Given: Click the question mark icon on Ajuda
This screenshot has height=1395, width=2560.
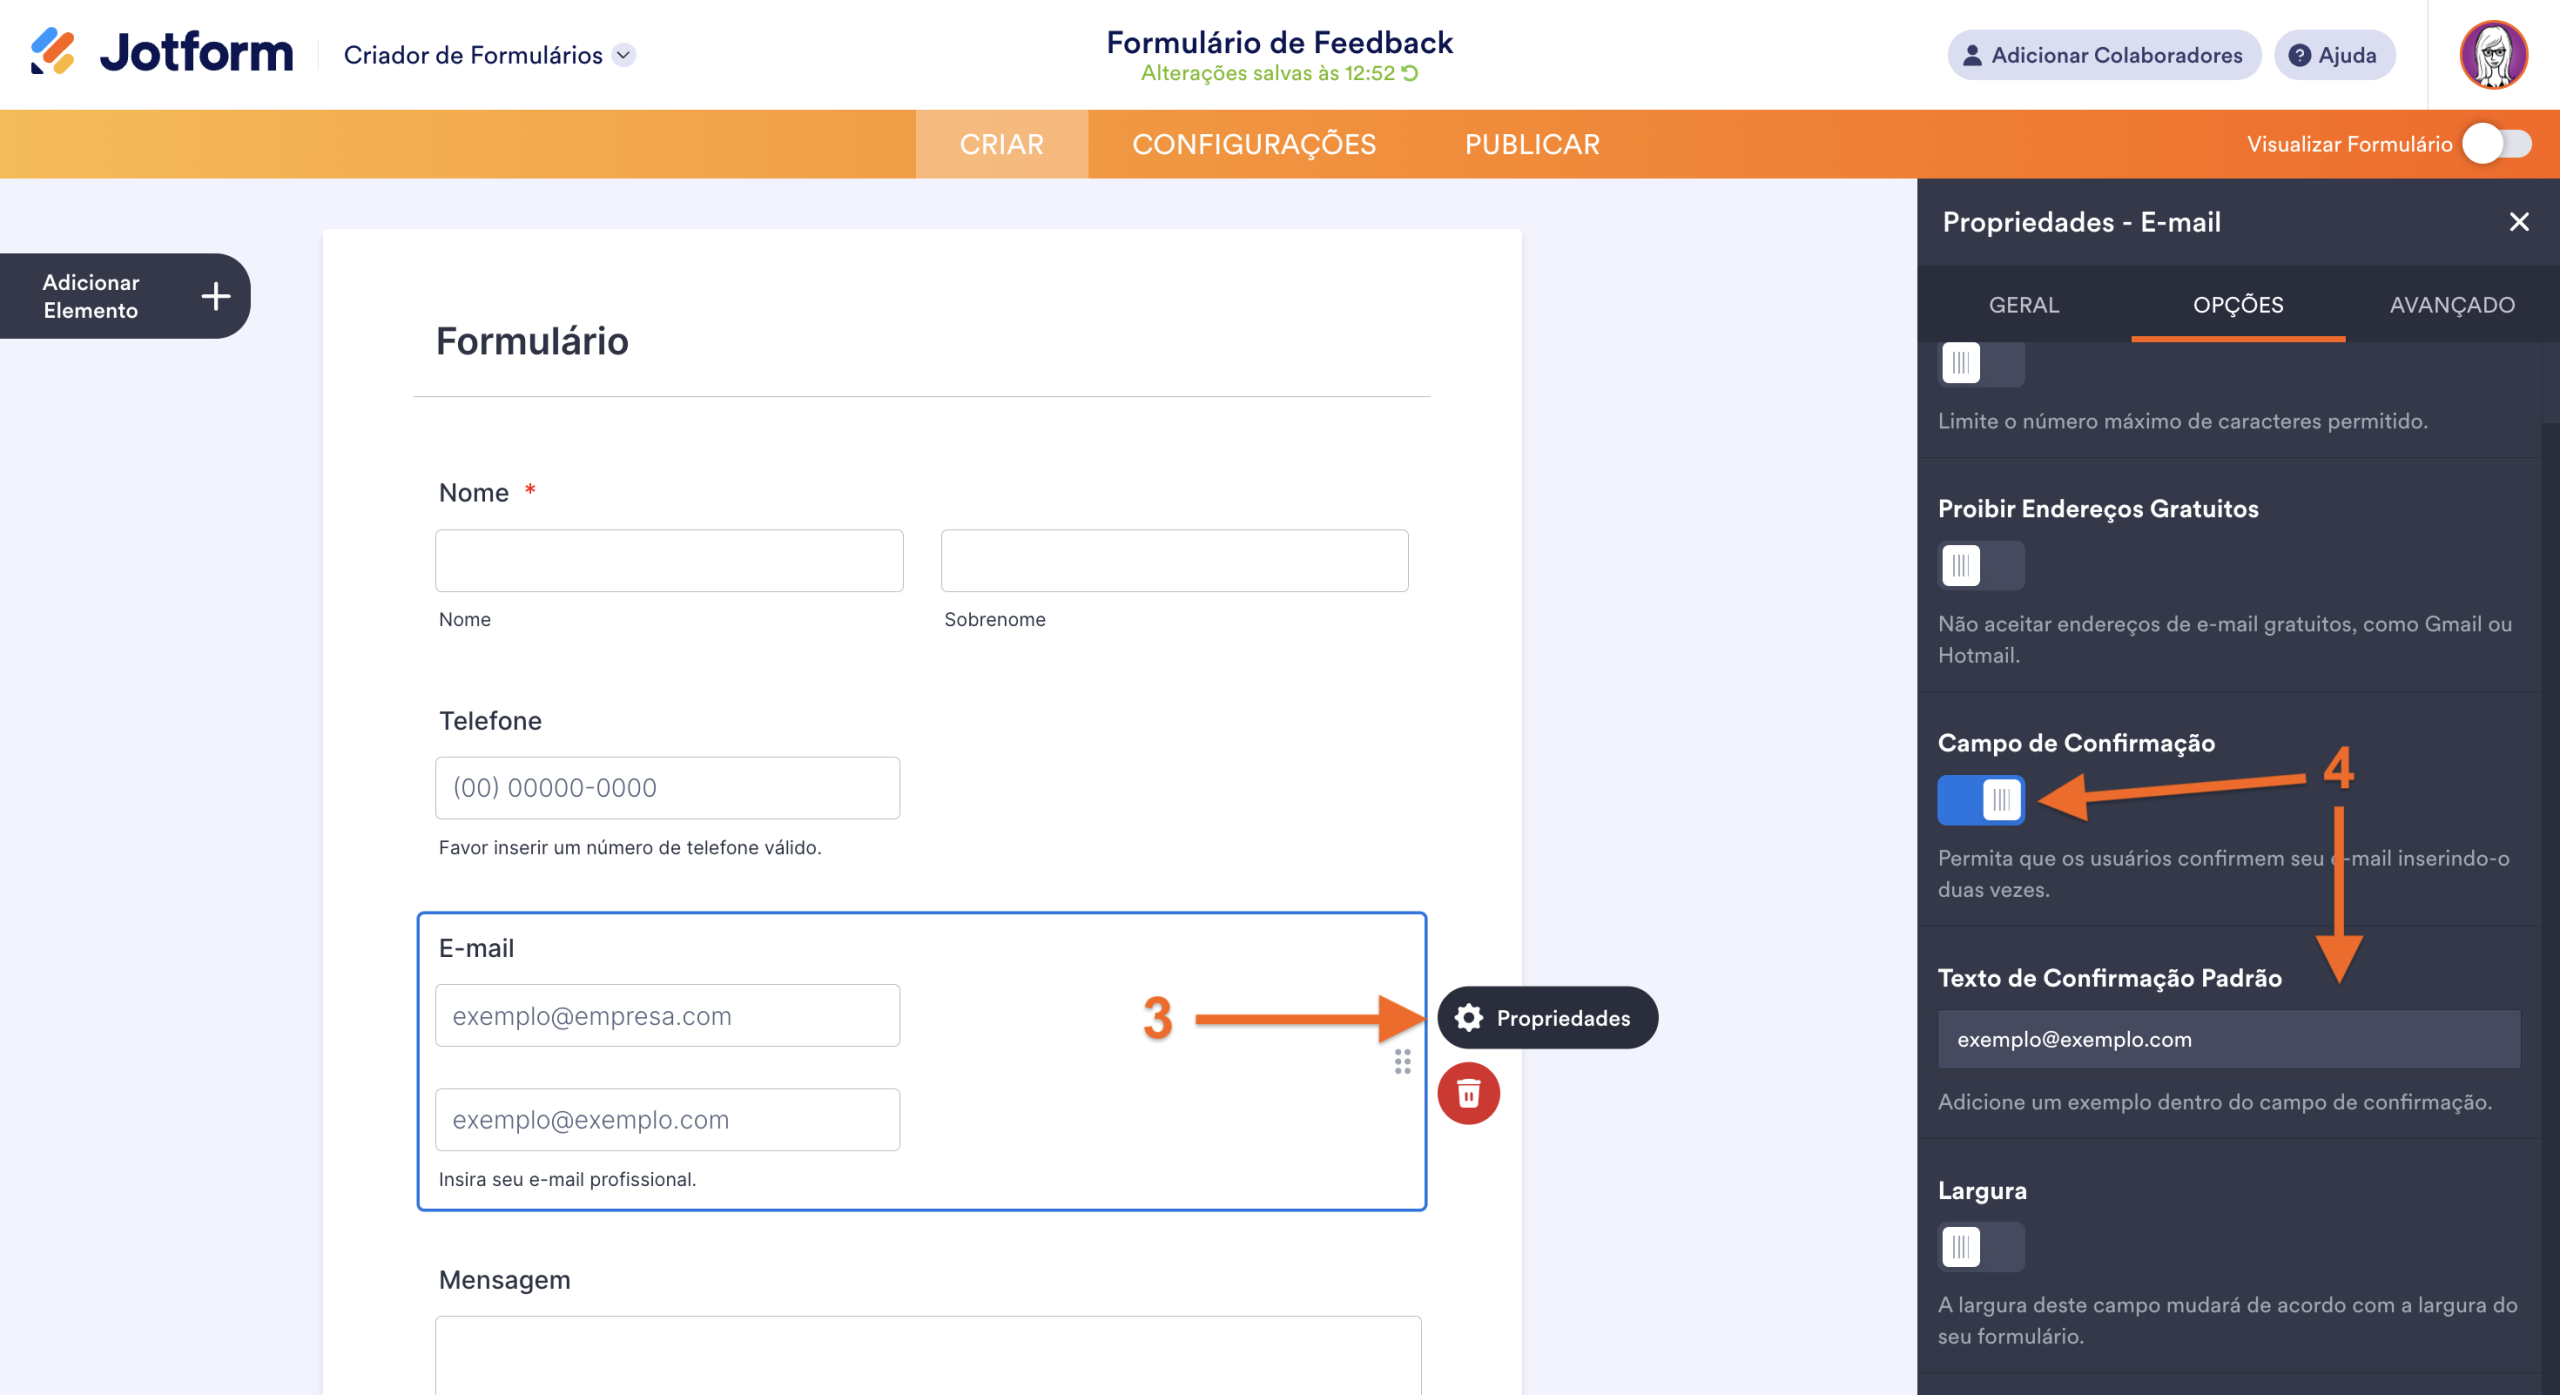Looking at the screenshot, I should click(x=2302, y=55).
